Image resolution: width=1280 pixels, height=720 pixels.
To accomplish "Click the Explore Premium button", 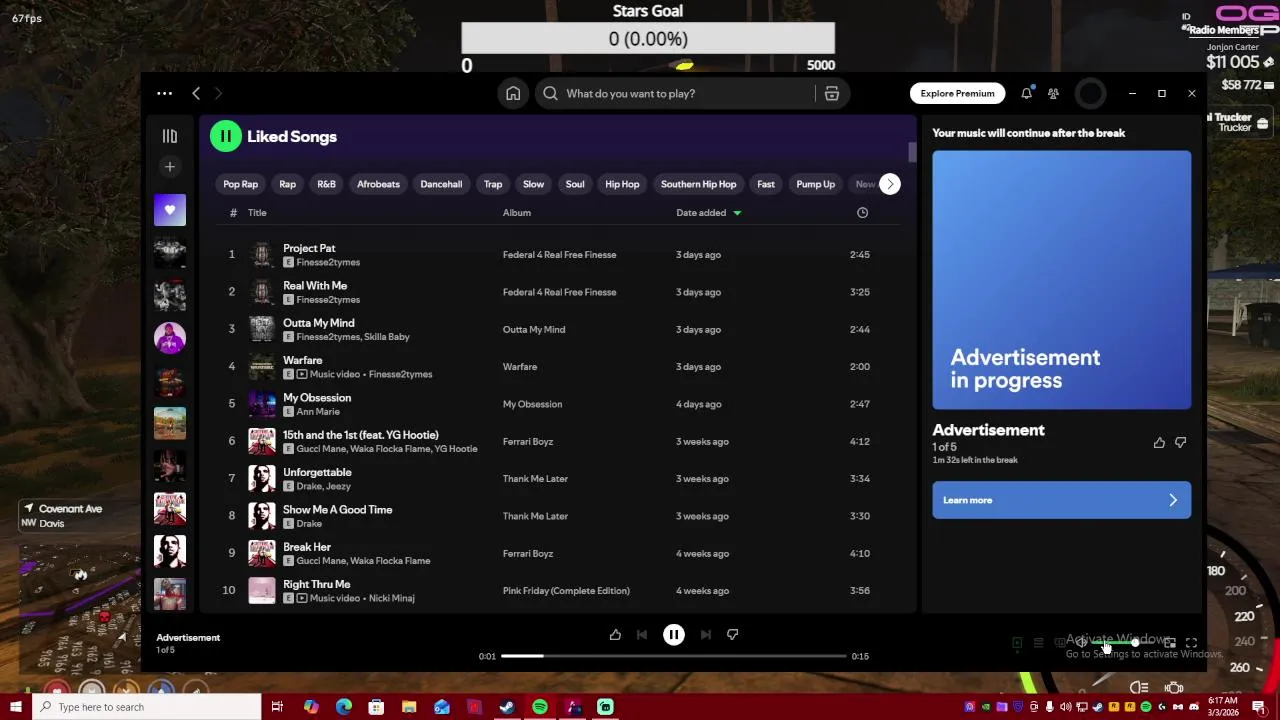I will click(x=957, y=93).
